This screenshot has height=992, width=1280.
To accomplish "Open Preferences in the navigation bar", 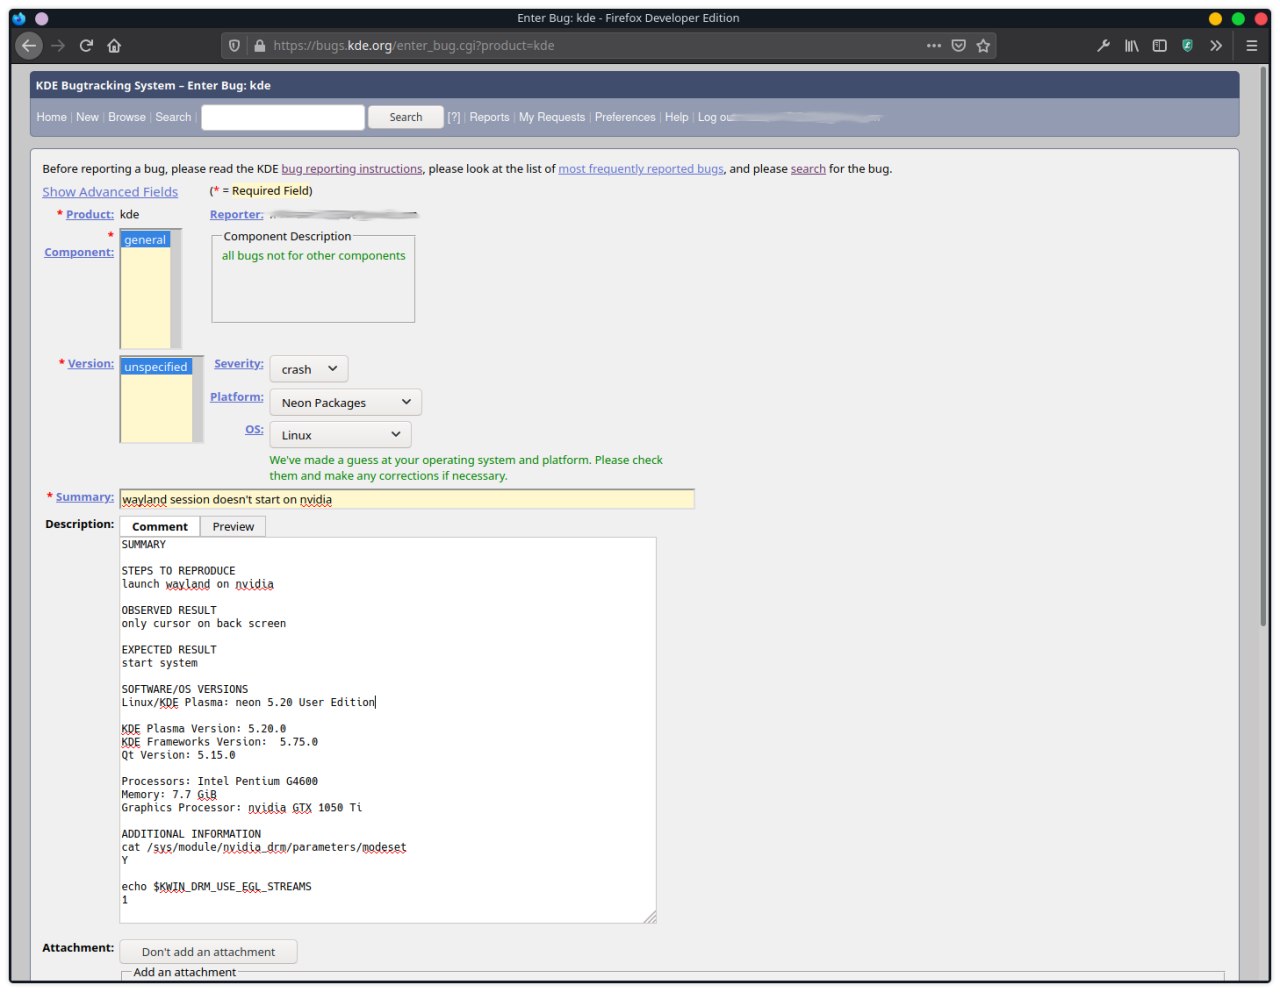I will (x=625, y=117).
